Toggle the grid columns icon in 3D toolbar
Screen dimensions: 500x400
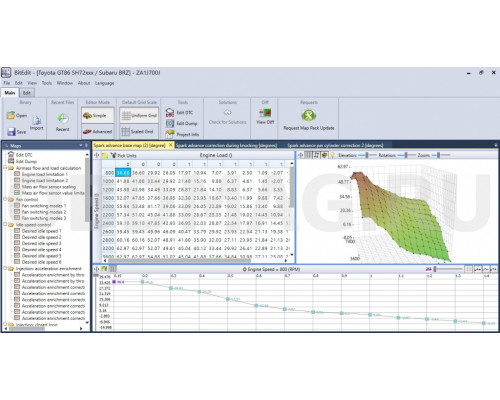click(x=308, y=155)
